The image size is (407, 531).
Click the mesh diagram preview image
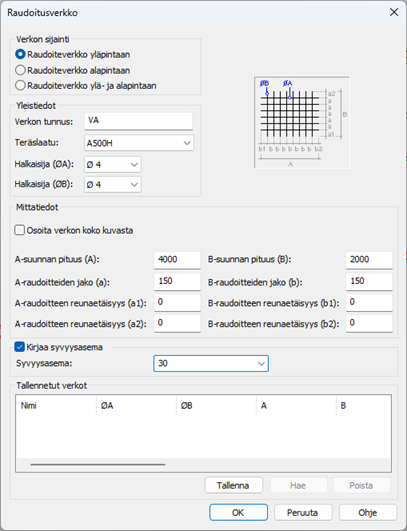click(x=302, y=122)
